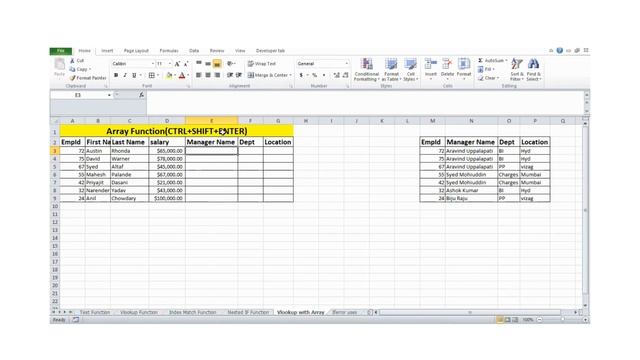The image size is (640, 360).
Task: Toggle Top Align
Action: coord(199,63)
